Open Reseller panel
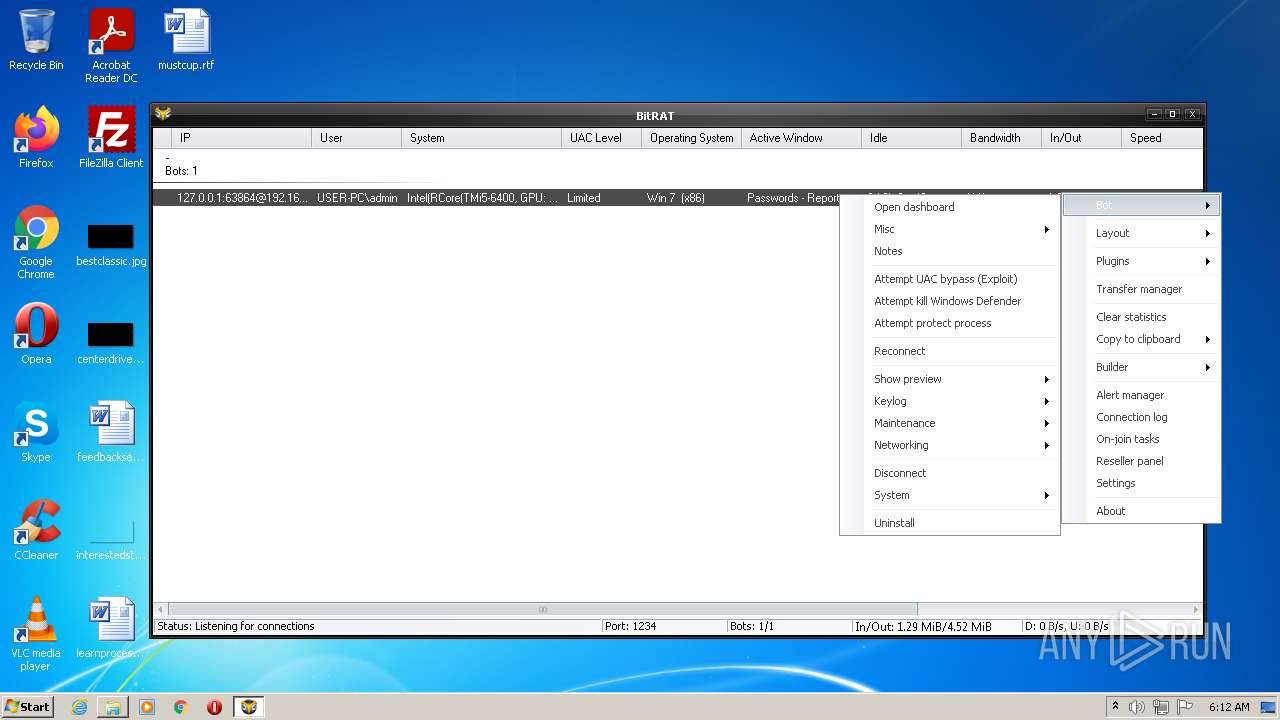 coord(1141,461)
